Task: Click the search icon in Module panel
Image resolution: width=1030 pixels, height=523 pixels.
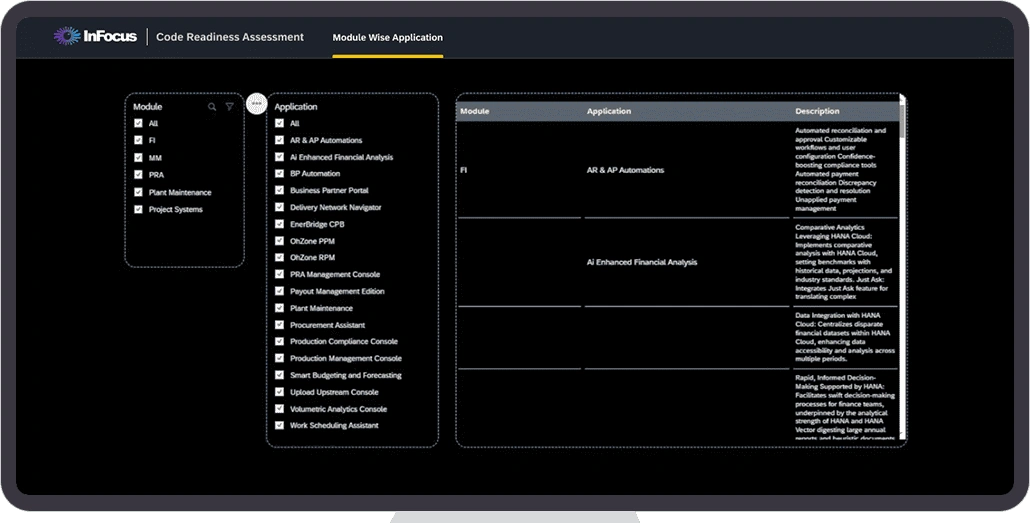Action: (212, 107)
